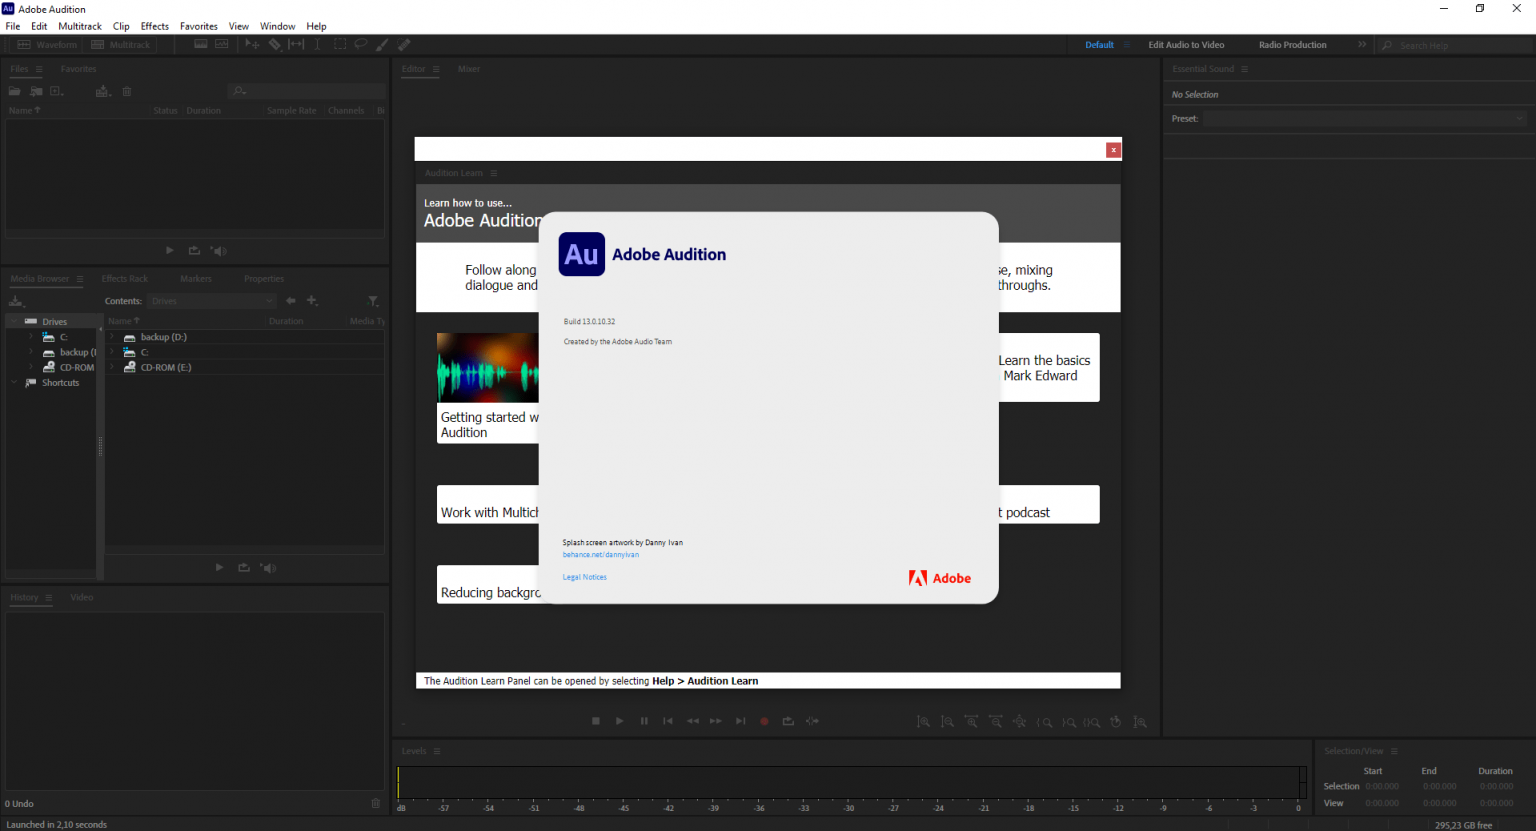Viewport: 1536px width, 831px height.
Task: Choose the Marquee Selection tool
Action: click(340, 45)
